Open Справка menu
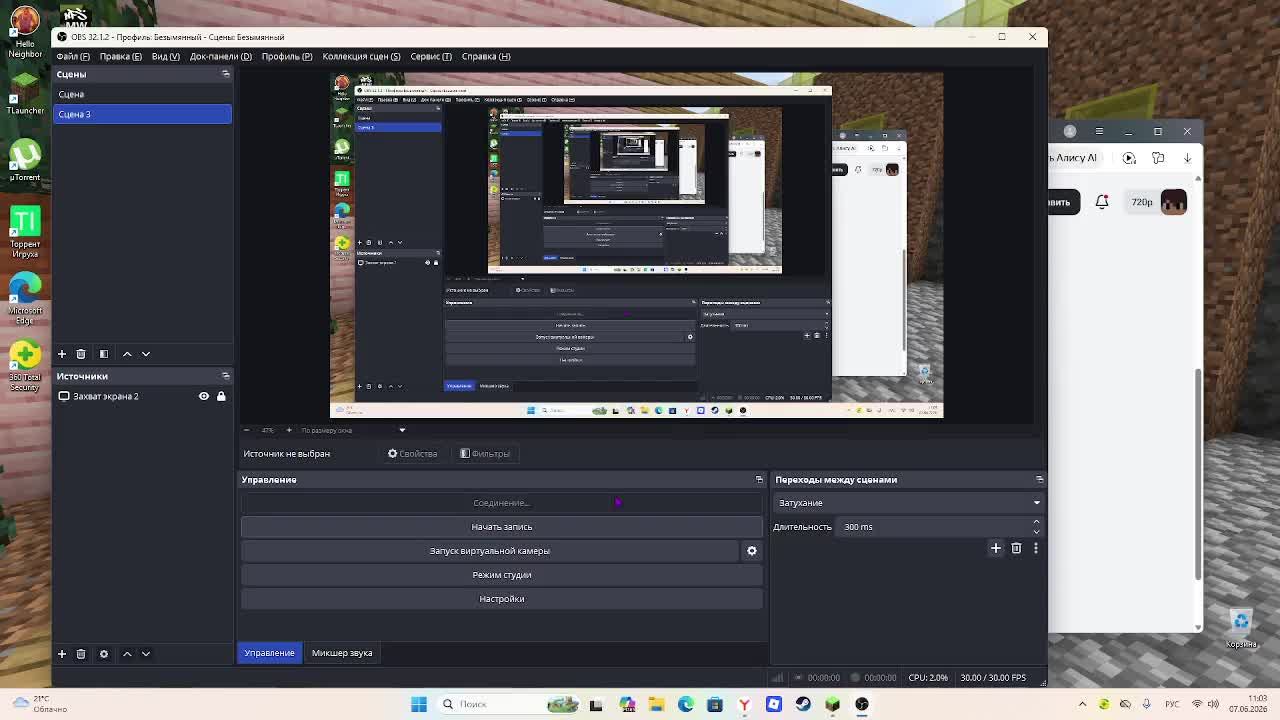The height and width of the screenshot is (720, 1280). (486, 56)
